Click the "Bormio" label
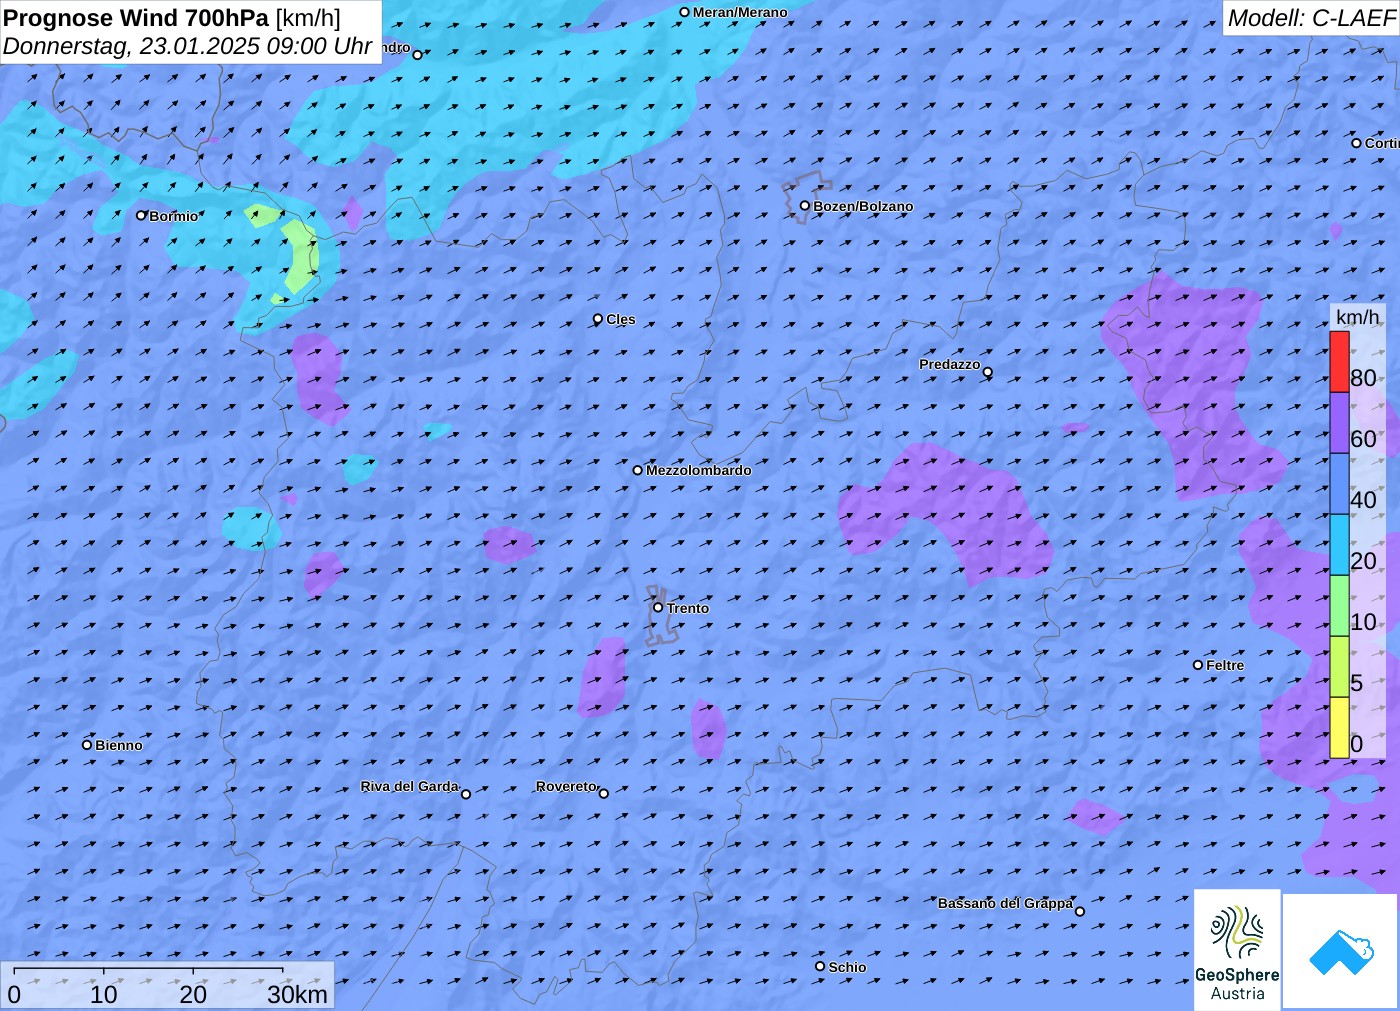1400x1011 pixels. tap(174, 216)
